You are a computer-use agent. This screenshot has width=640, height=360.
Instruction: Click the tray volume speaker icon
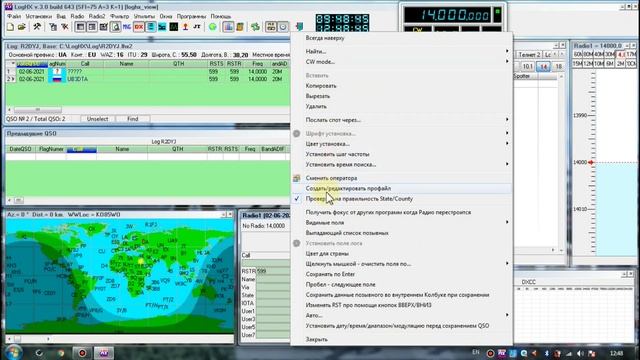[x=580, y=353]
